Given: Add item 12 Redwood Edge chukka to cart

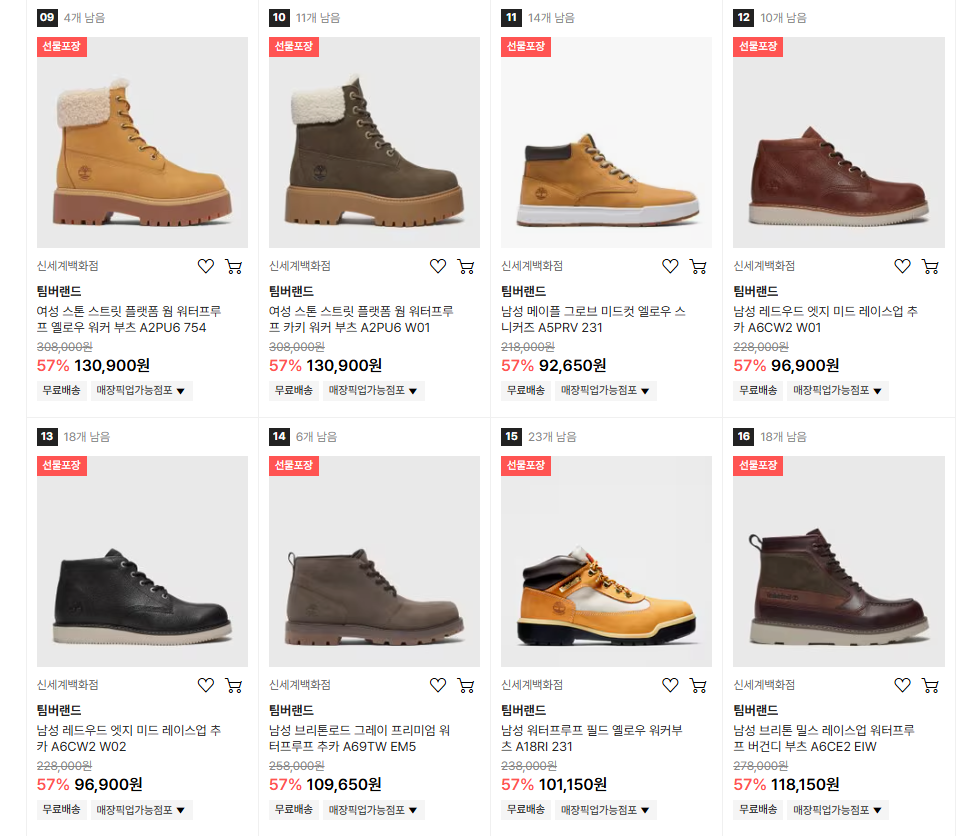Looking at the screenshot, I should point(930,266).
